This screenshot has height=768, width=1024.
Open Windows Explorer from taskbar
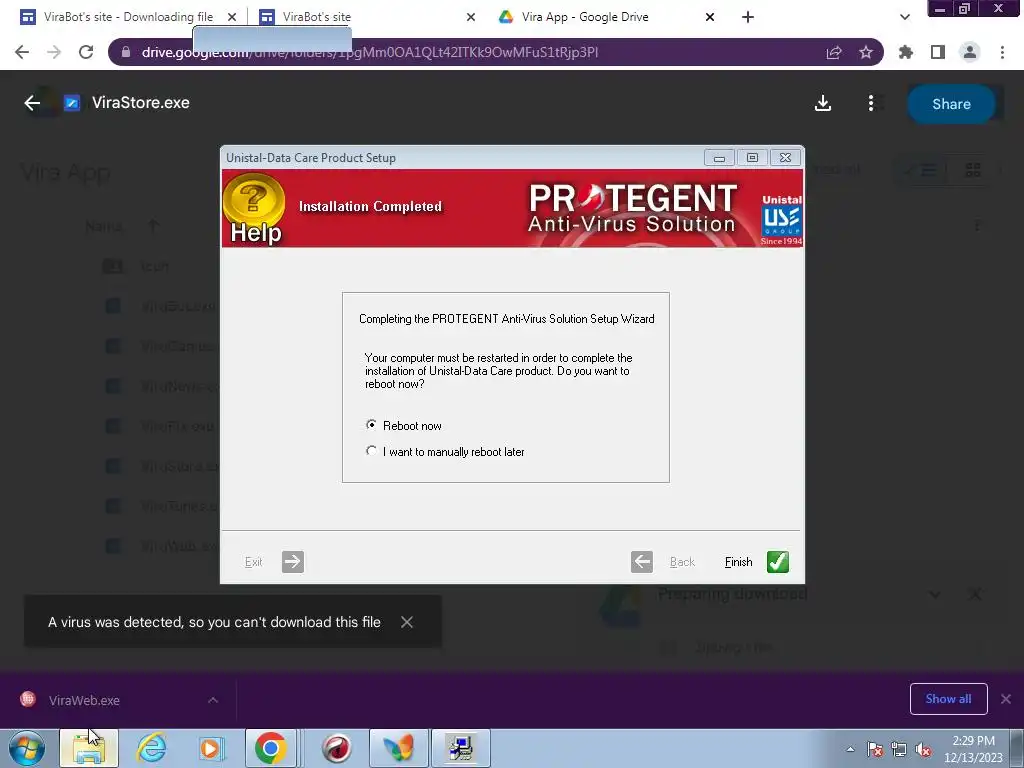click(x=89, y=748)
